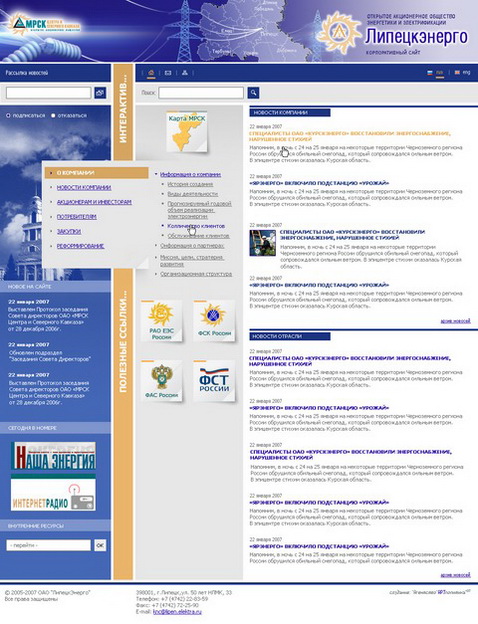Open the mail envelope icon
The image size is (478, 624).
168,73
